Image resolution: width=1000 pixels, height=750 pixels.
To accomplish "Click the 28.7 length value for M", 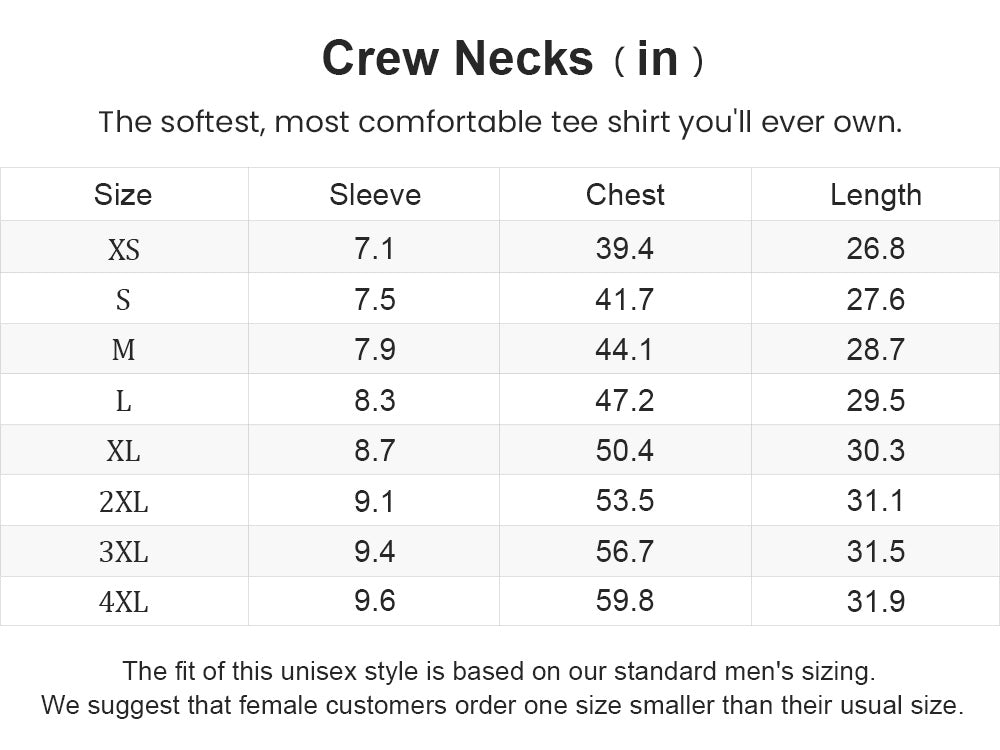I will tap(876, 349).
